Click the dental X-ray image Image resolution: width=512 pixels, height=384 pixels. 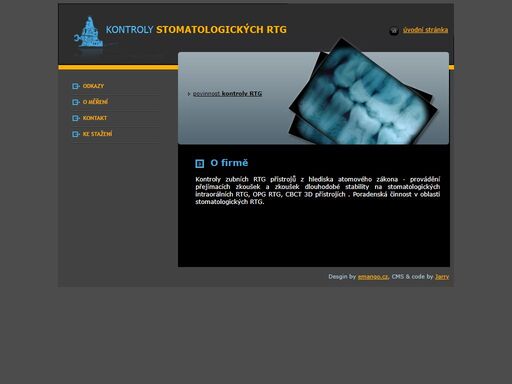pos(363,93)
